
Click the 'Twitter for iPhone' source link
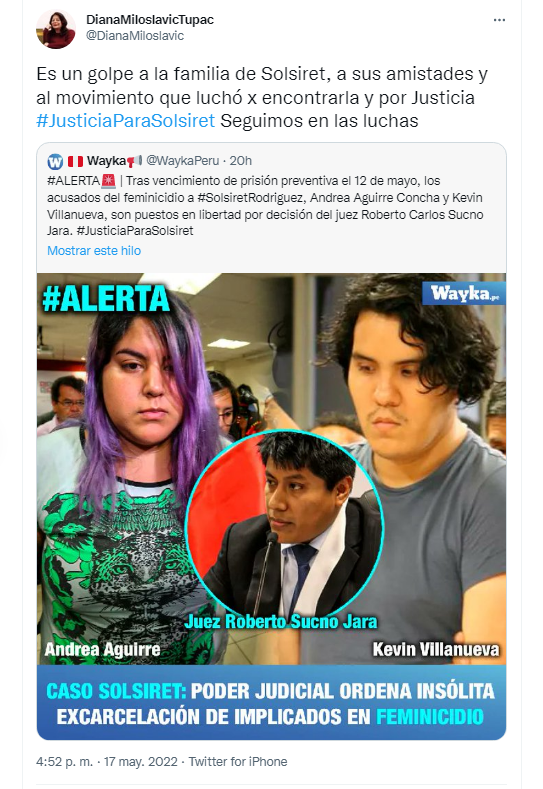238,762
